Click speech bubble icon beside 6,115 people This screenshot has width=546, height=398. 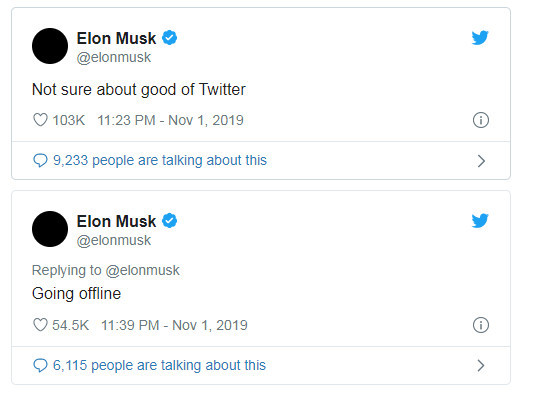pos(40,365)
